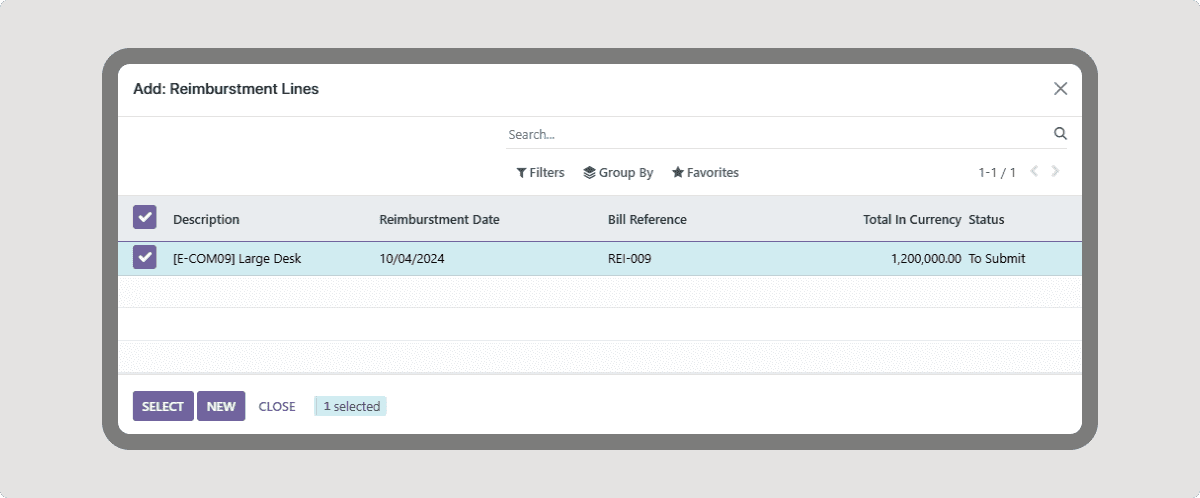
Task: Uncheck the Large Desk row checkbox
Action: (x=145, y=258)
